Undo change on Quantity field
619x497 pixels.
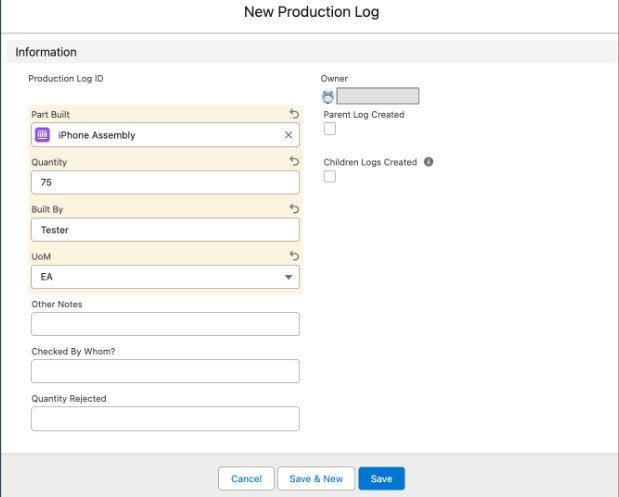click(294, 161)
